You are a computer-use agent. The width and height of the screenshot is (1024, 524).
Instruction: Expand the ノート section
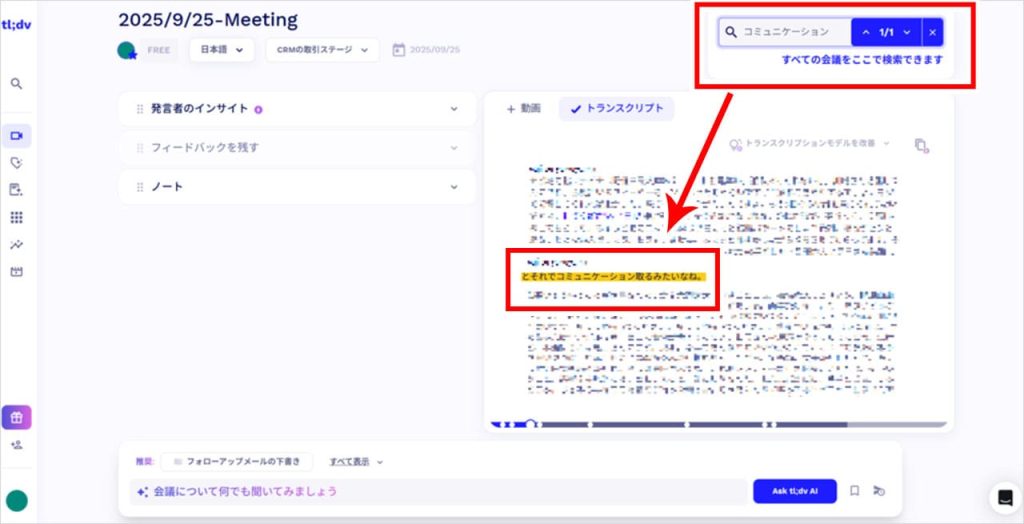[297, 187]
